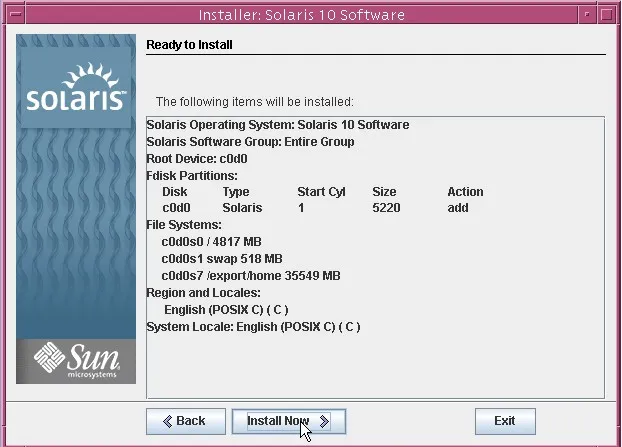Image resolution: width=622 pixels, height=447 pixels.
Task: Select "Fdisk Partitions:" line
Action: [x=192, y=176]
